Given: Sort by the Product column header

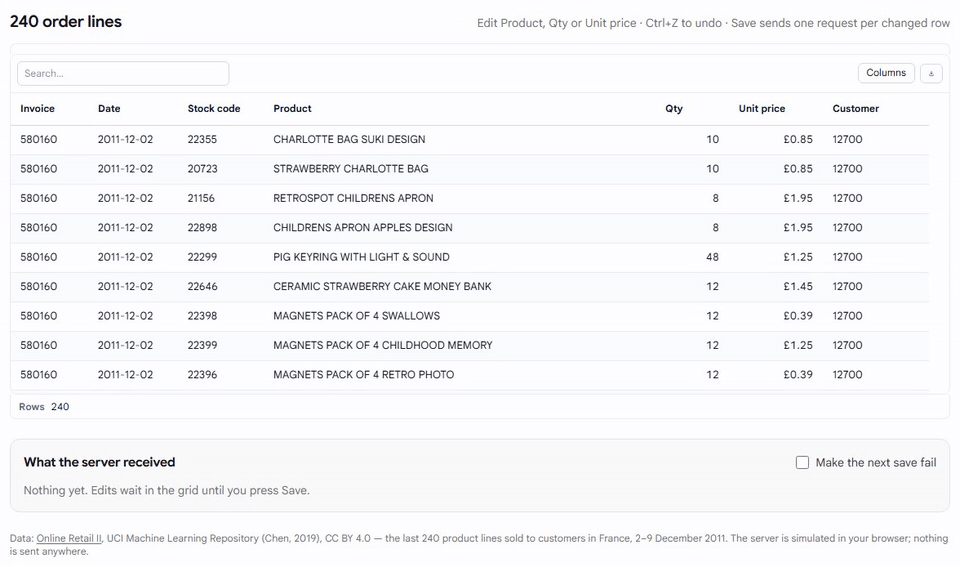Looking at the screenshot, I should (x=292, y=108).
